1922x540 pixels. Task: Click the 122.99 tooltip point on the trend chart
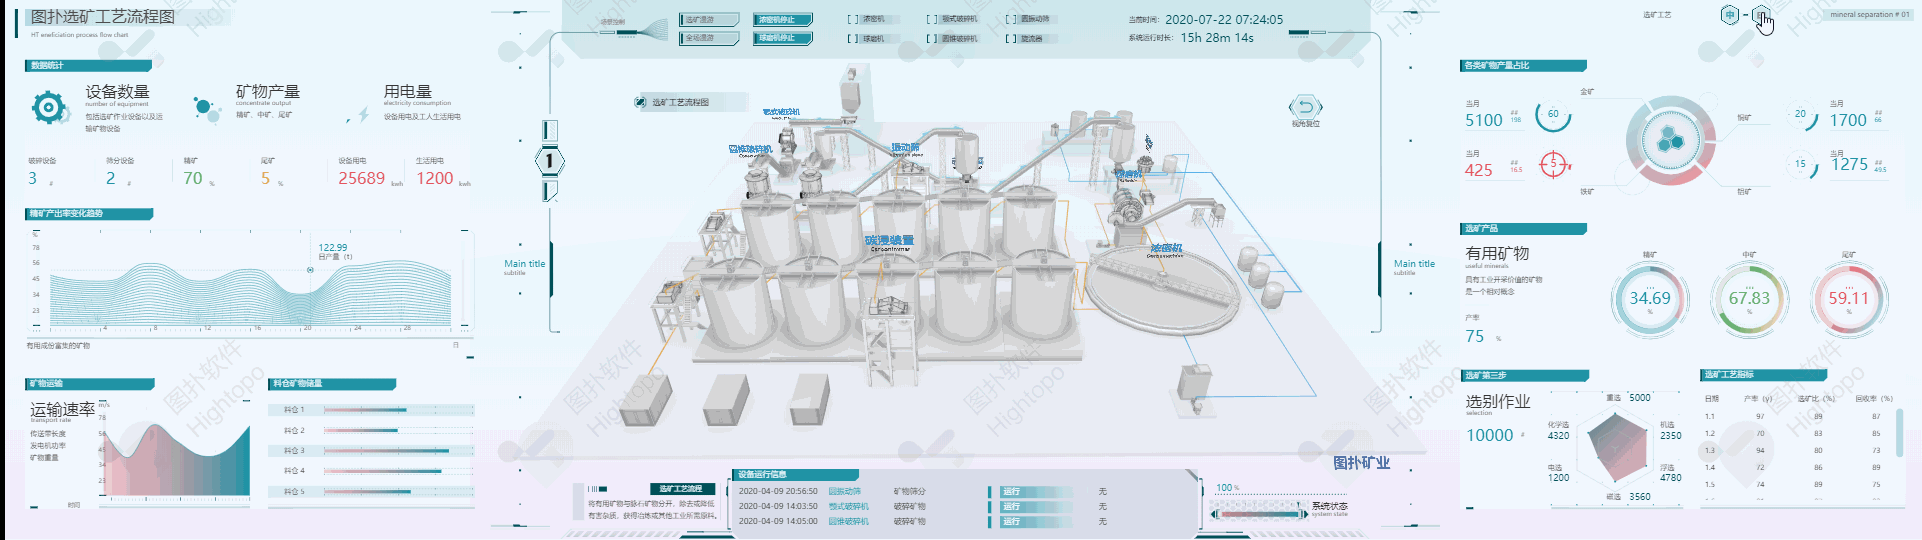click(x=310, y=270)
